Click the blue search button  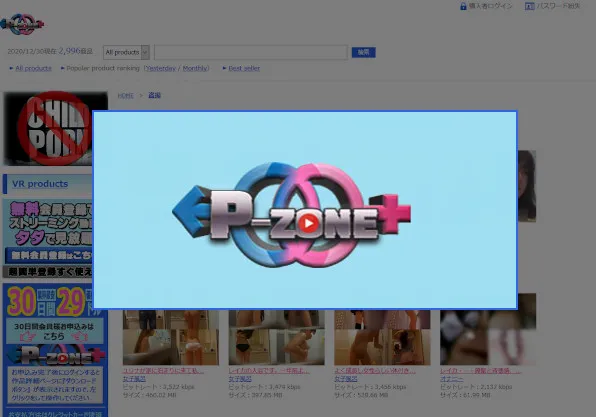[363, 52]
